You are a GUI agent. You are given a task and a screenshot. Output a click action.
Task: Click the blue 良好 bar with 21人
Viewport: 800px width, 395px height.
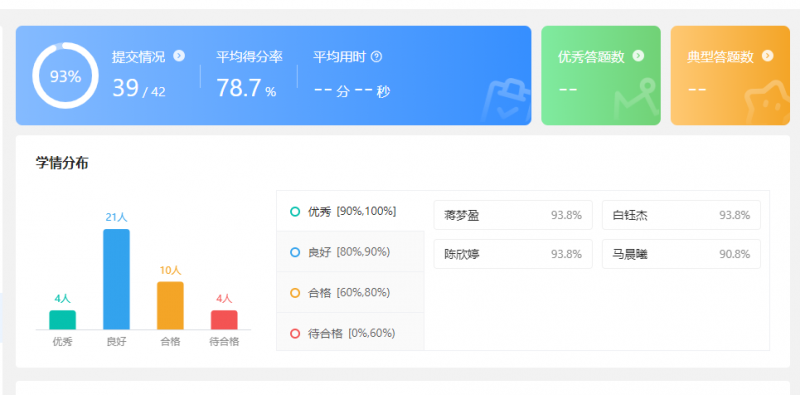[x=116, y=279]
